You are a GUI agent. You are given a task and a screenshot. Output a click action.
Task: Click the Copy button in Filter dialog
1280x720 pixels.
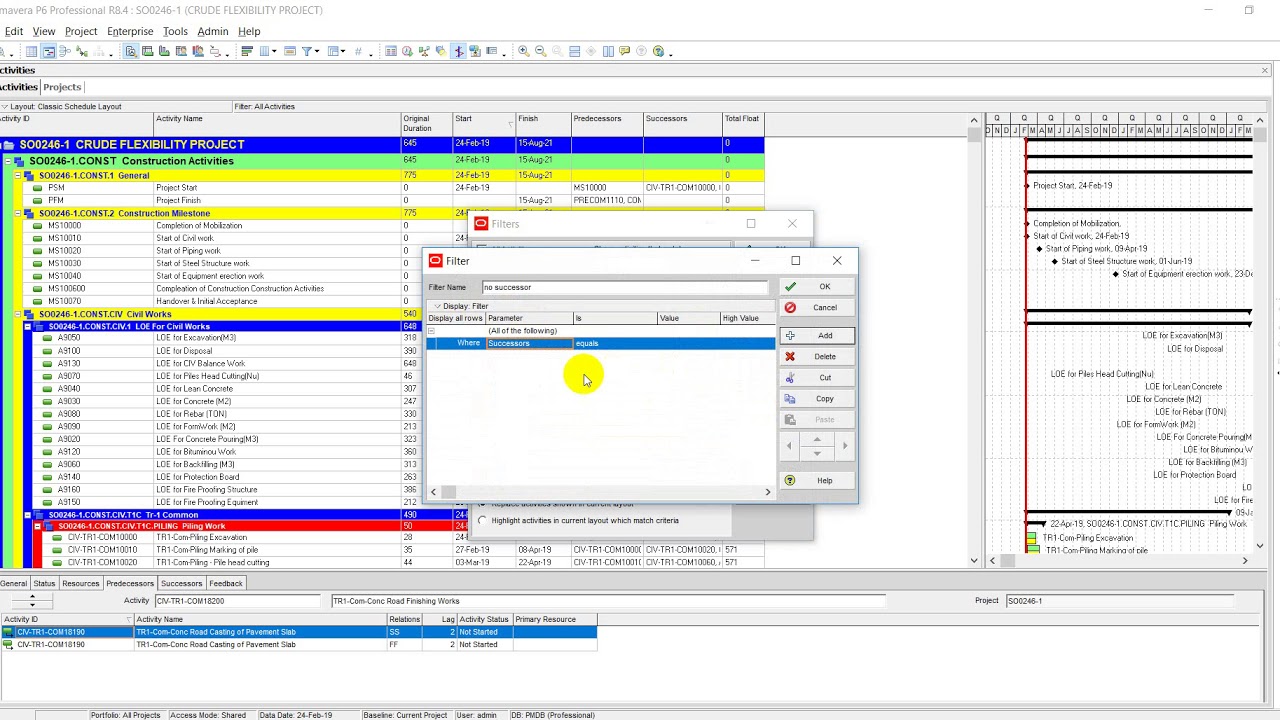point(817,399)
